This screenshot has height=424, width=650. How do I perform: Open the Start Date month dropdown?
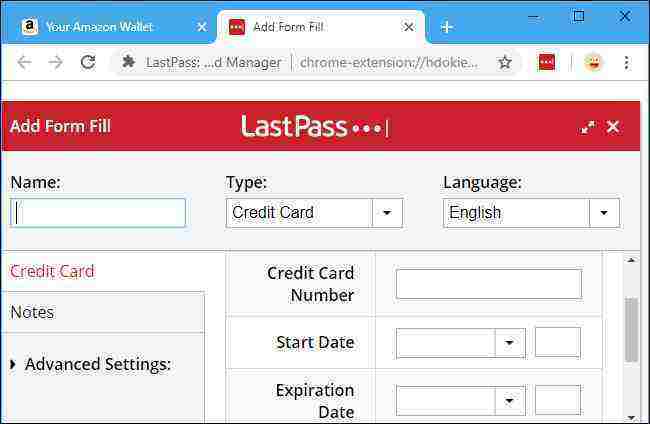pos(461,343)
